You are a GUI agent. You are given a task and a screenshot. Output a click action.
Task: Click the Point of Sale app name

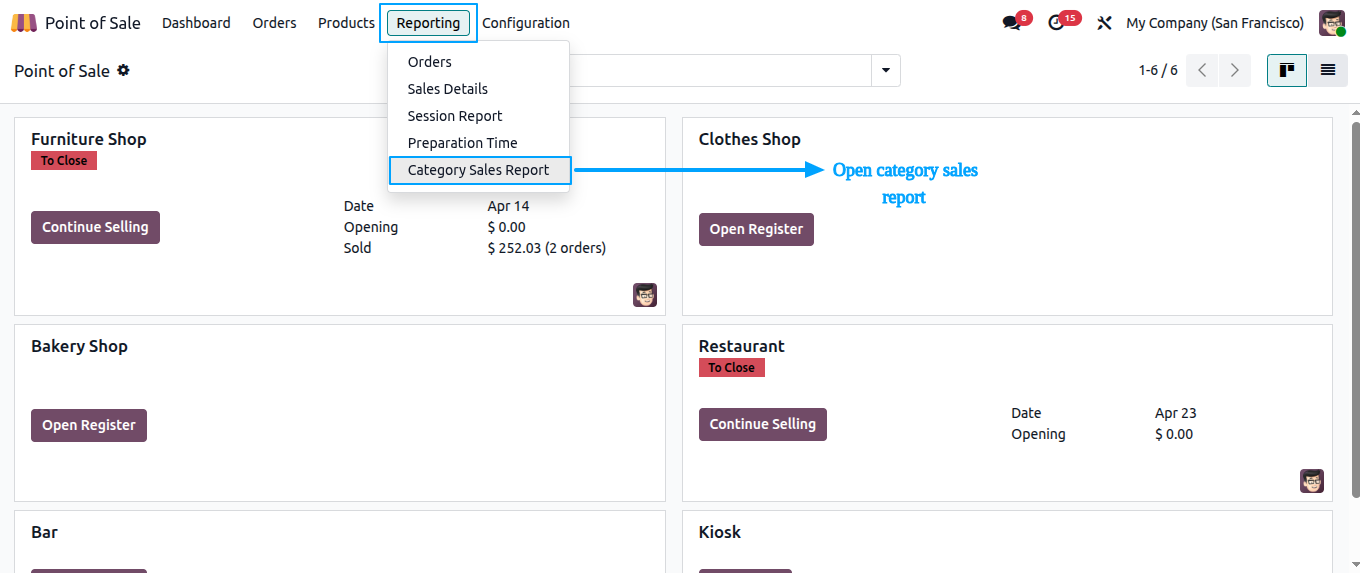(x=93, y=23)
